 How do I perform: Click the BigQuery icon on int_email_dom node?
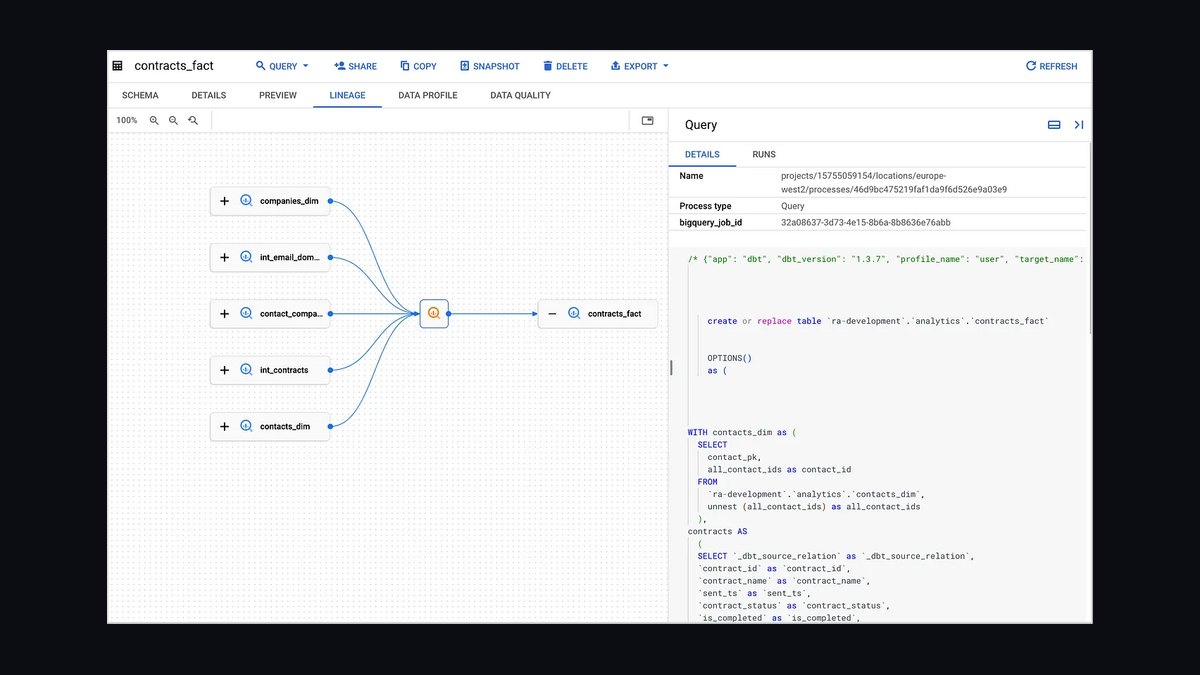(246, 257)
